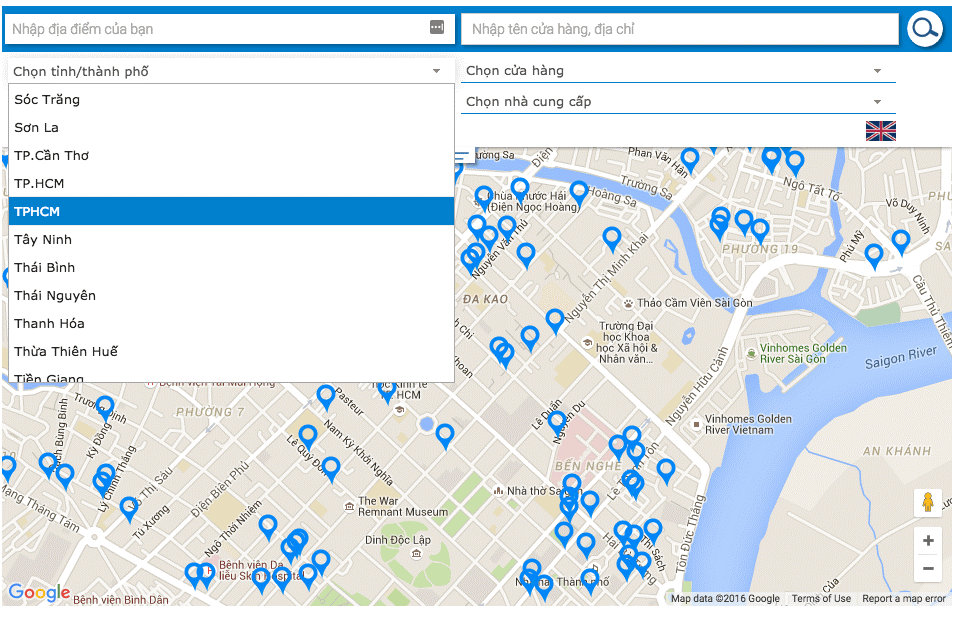Click the Google logo on the map
Image resolution: width=962 pixels, height=622 pixels.
tap(39, 593)
